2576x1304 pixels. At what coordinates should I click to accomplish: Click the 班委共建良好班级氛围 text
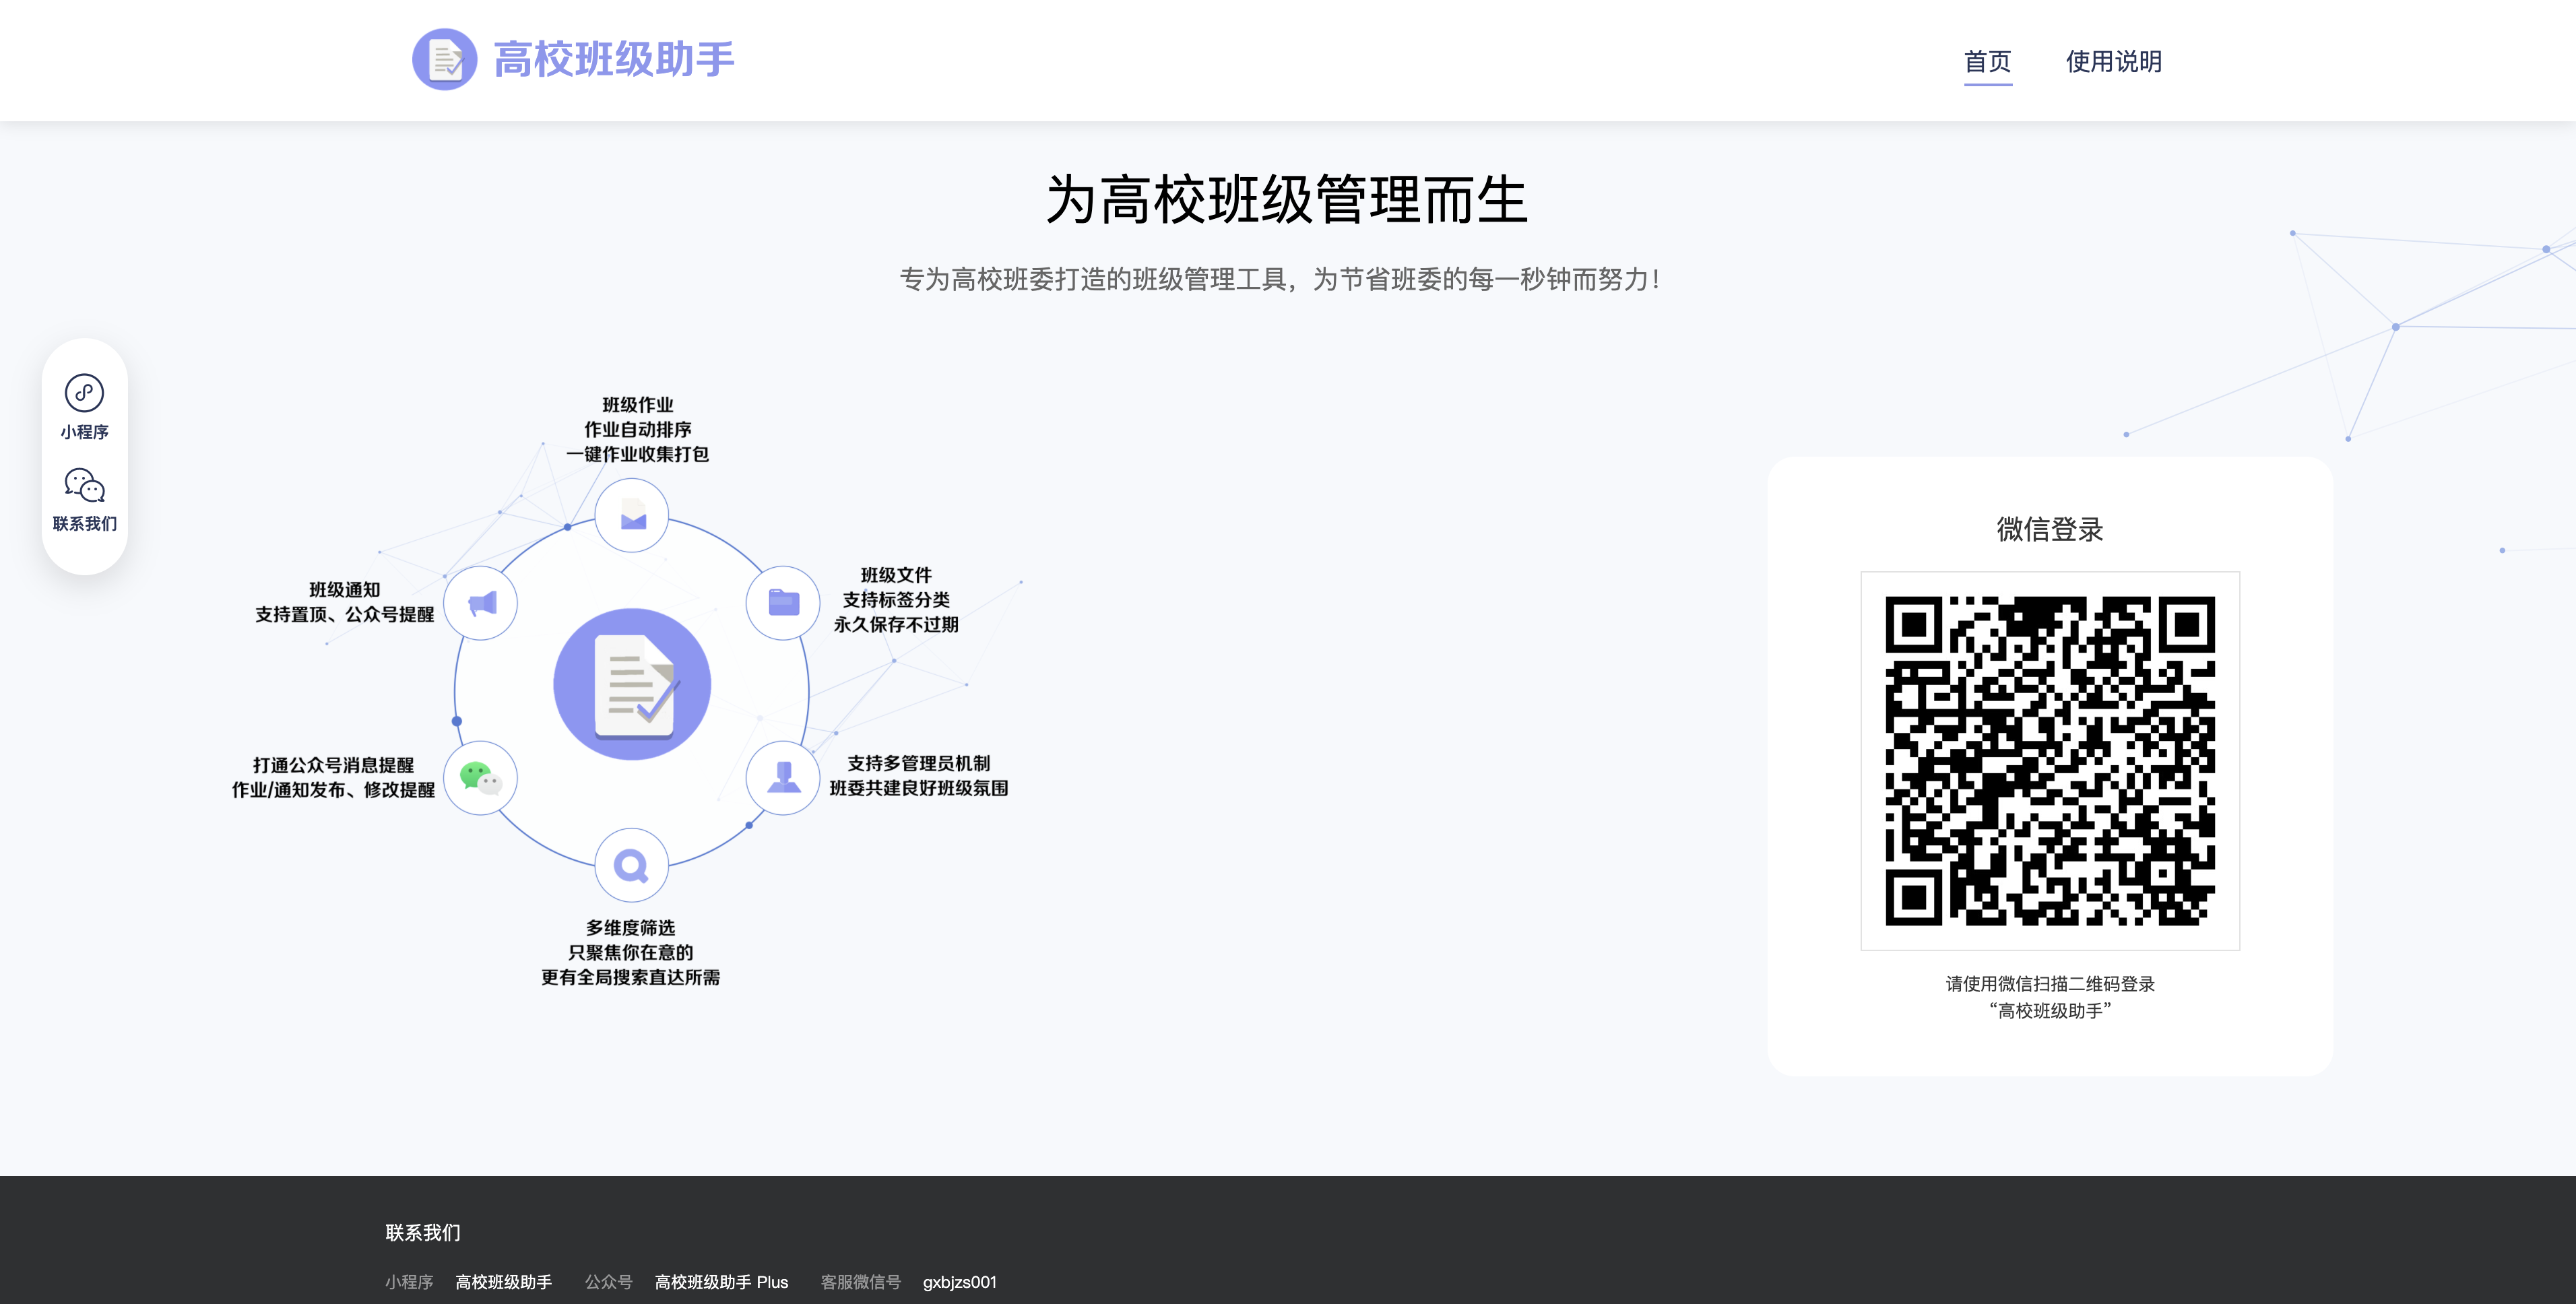tap(919, 788)
